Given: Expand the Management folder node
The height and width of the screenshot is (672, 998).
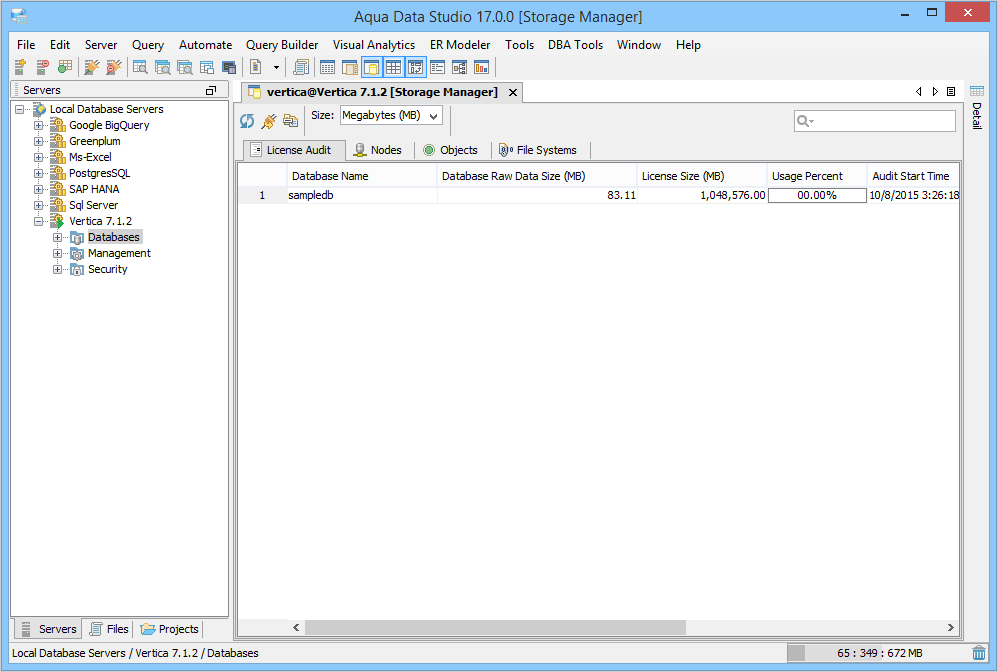Looking at the screenshot, I should click(57, 253).
